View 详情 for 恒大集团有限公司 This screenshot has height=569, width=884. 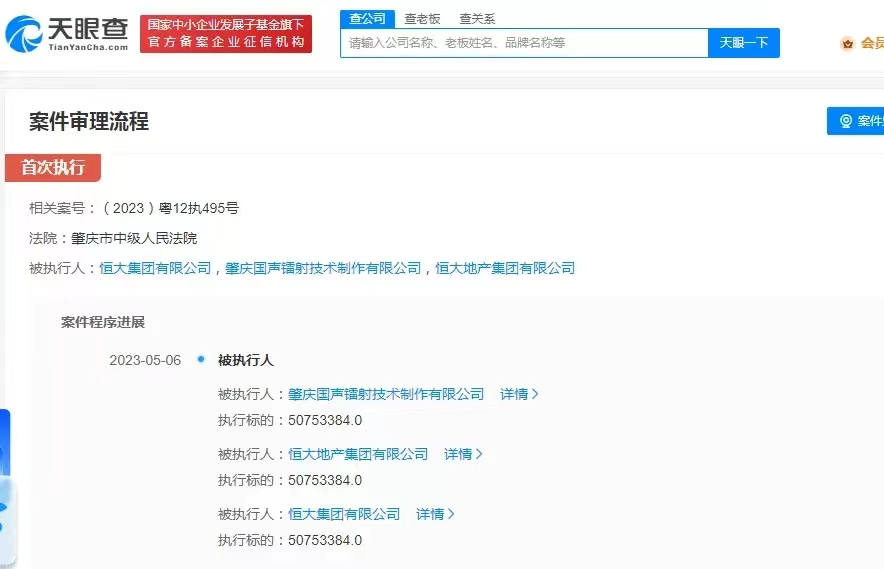(x=430, y=514)
